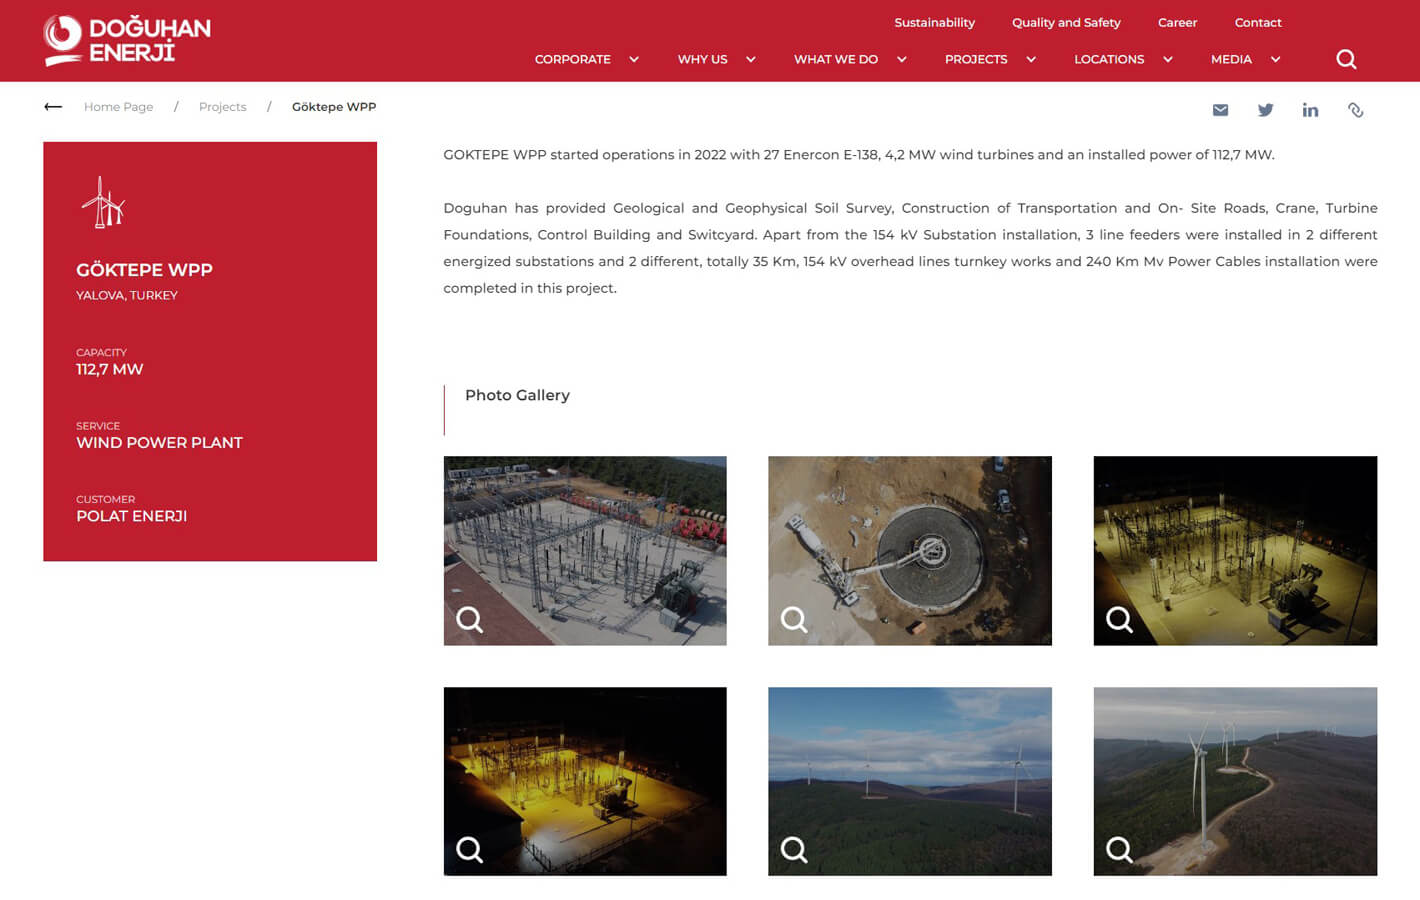Expand Media menu chevron
This screenshot has width=1420, height=900.
coord(1276,59)
